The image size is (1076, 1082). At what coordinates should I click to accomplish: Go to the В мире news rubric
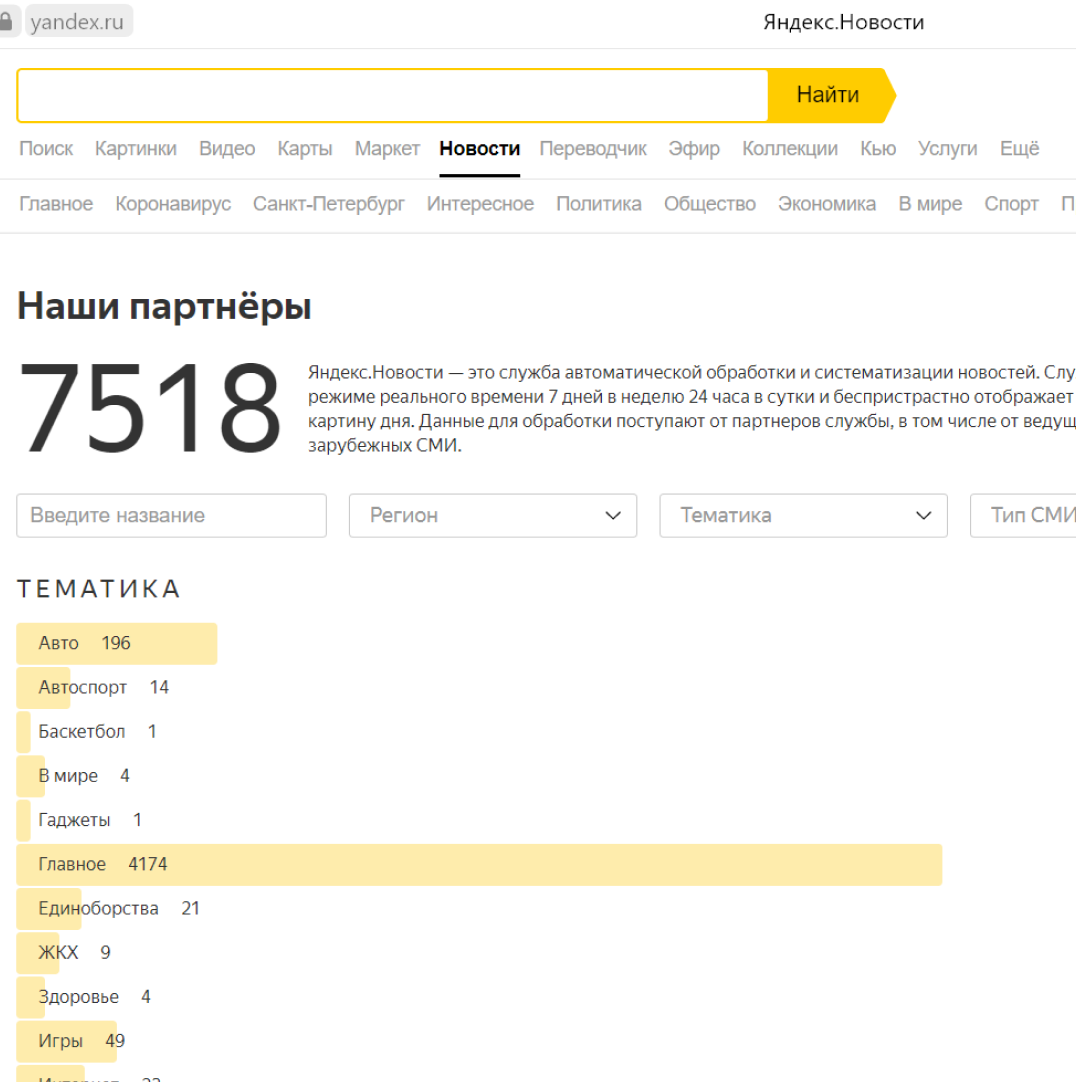click(x=930, y=204)
